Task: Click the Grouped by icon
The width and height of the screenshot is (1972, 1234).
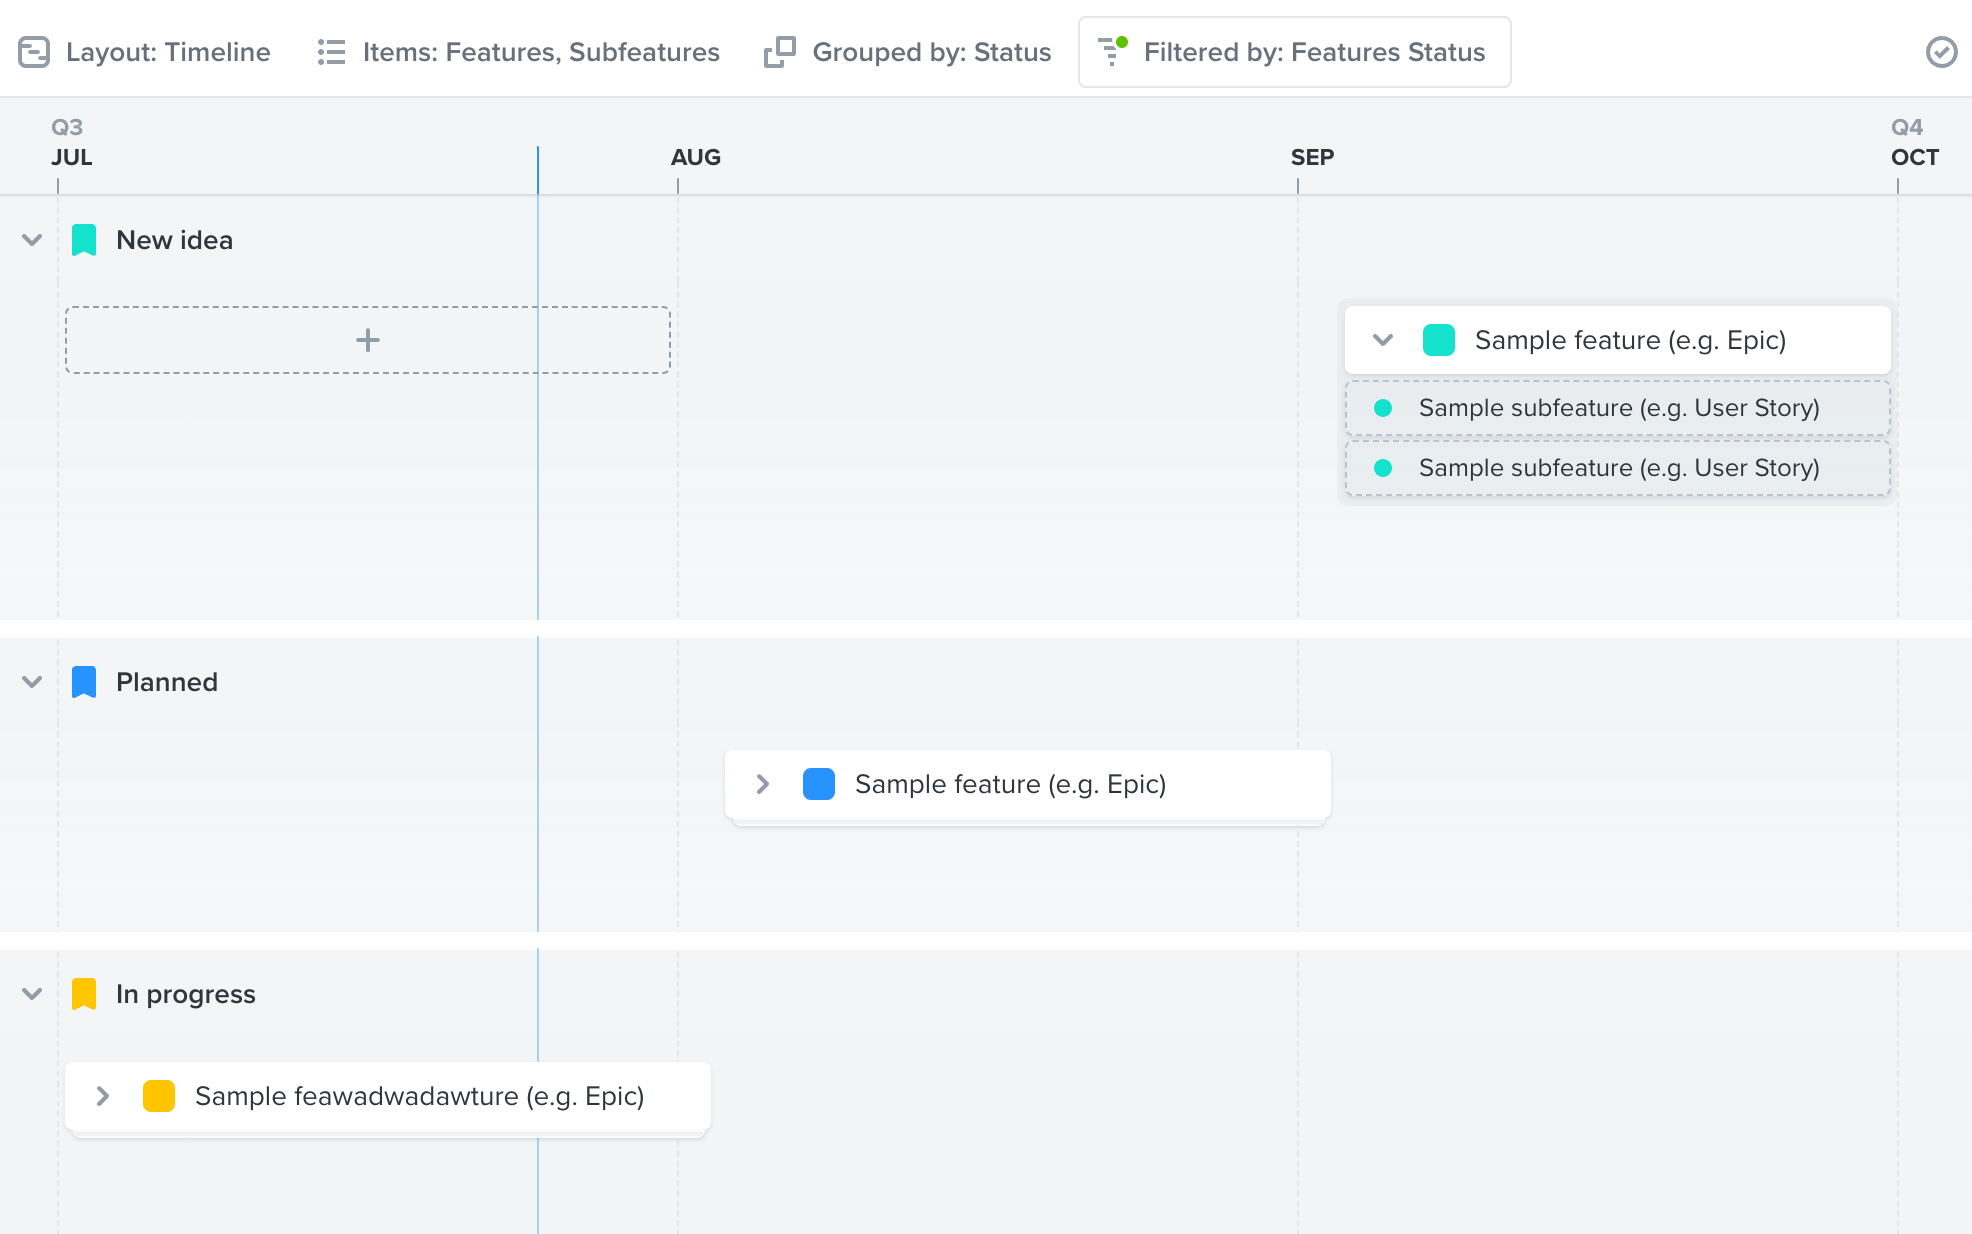Action: coord(779,52)
